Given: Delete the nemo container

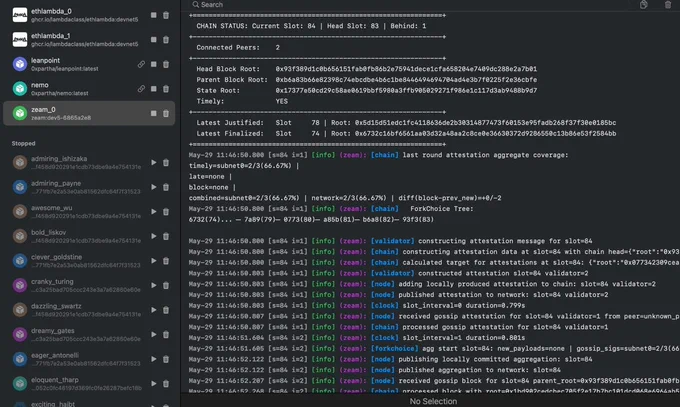Looking at the screenshot, I should pos(166,89).
